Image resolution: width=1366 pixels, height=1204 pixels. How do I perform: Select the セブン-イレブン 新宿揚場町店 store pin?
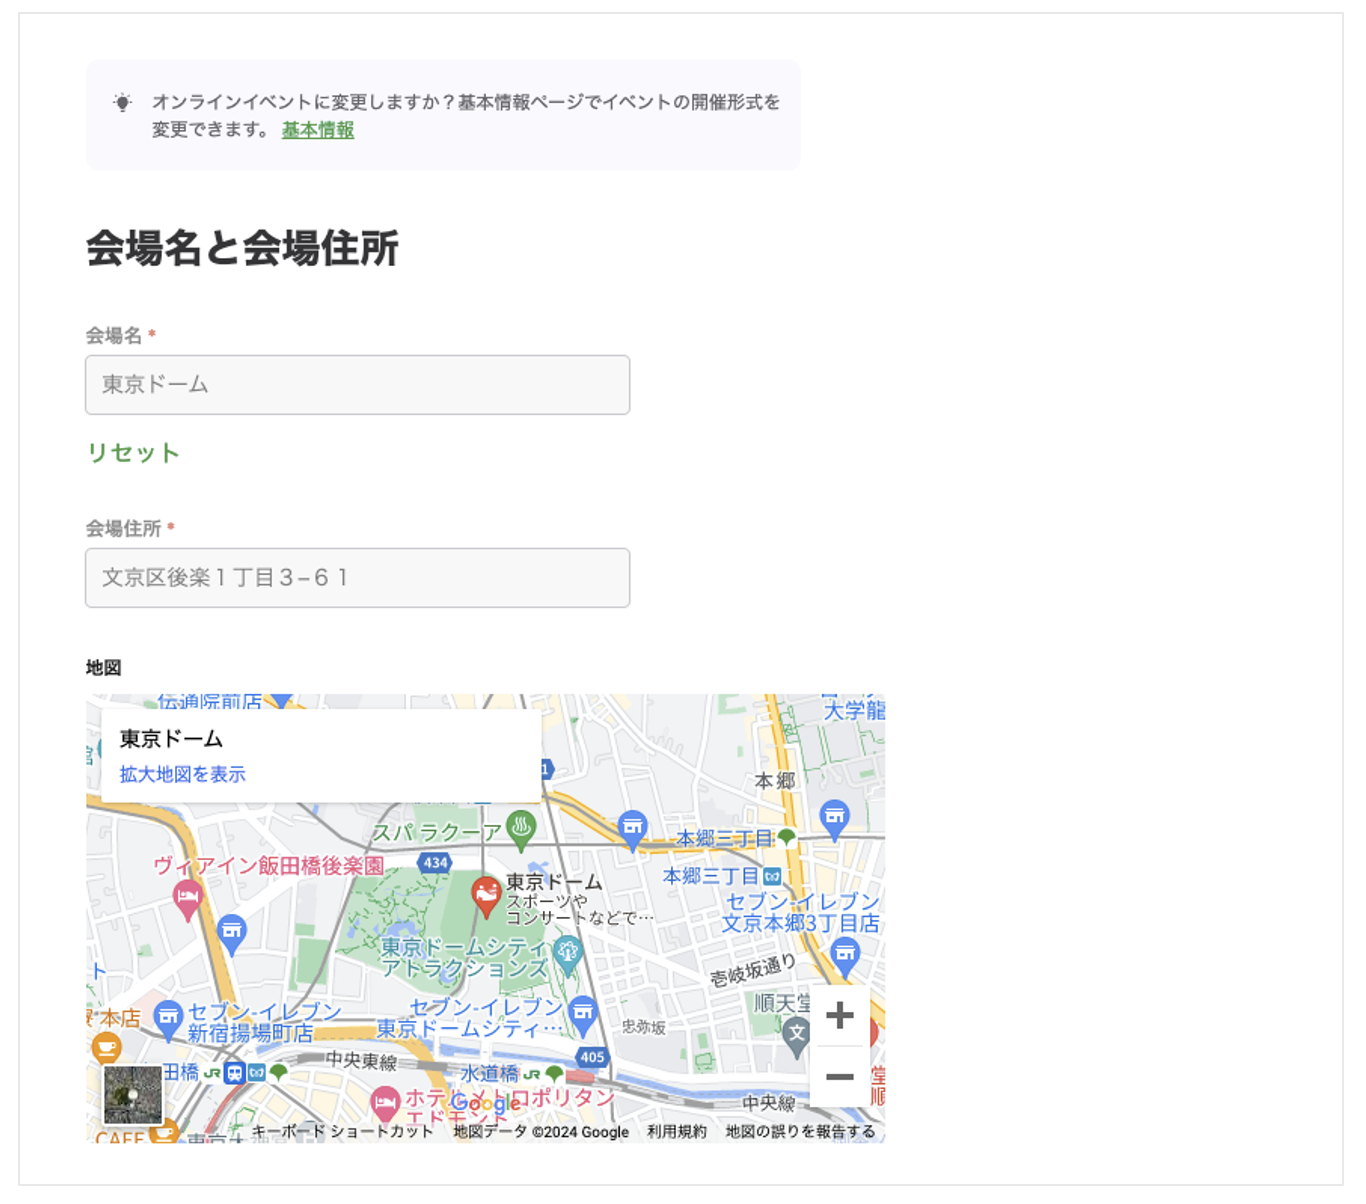[168, 1019]
